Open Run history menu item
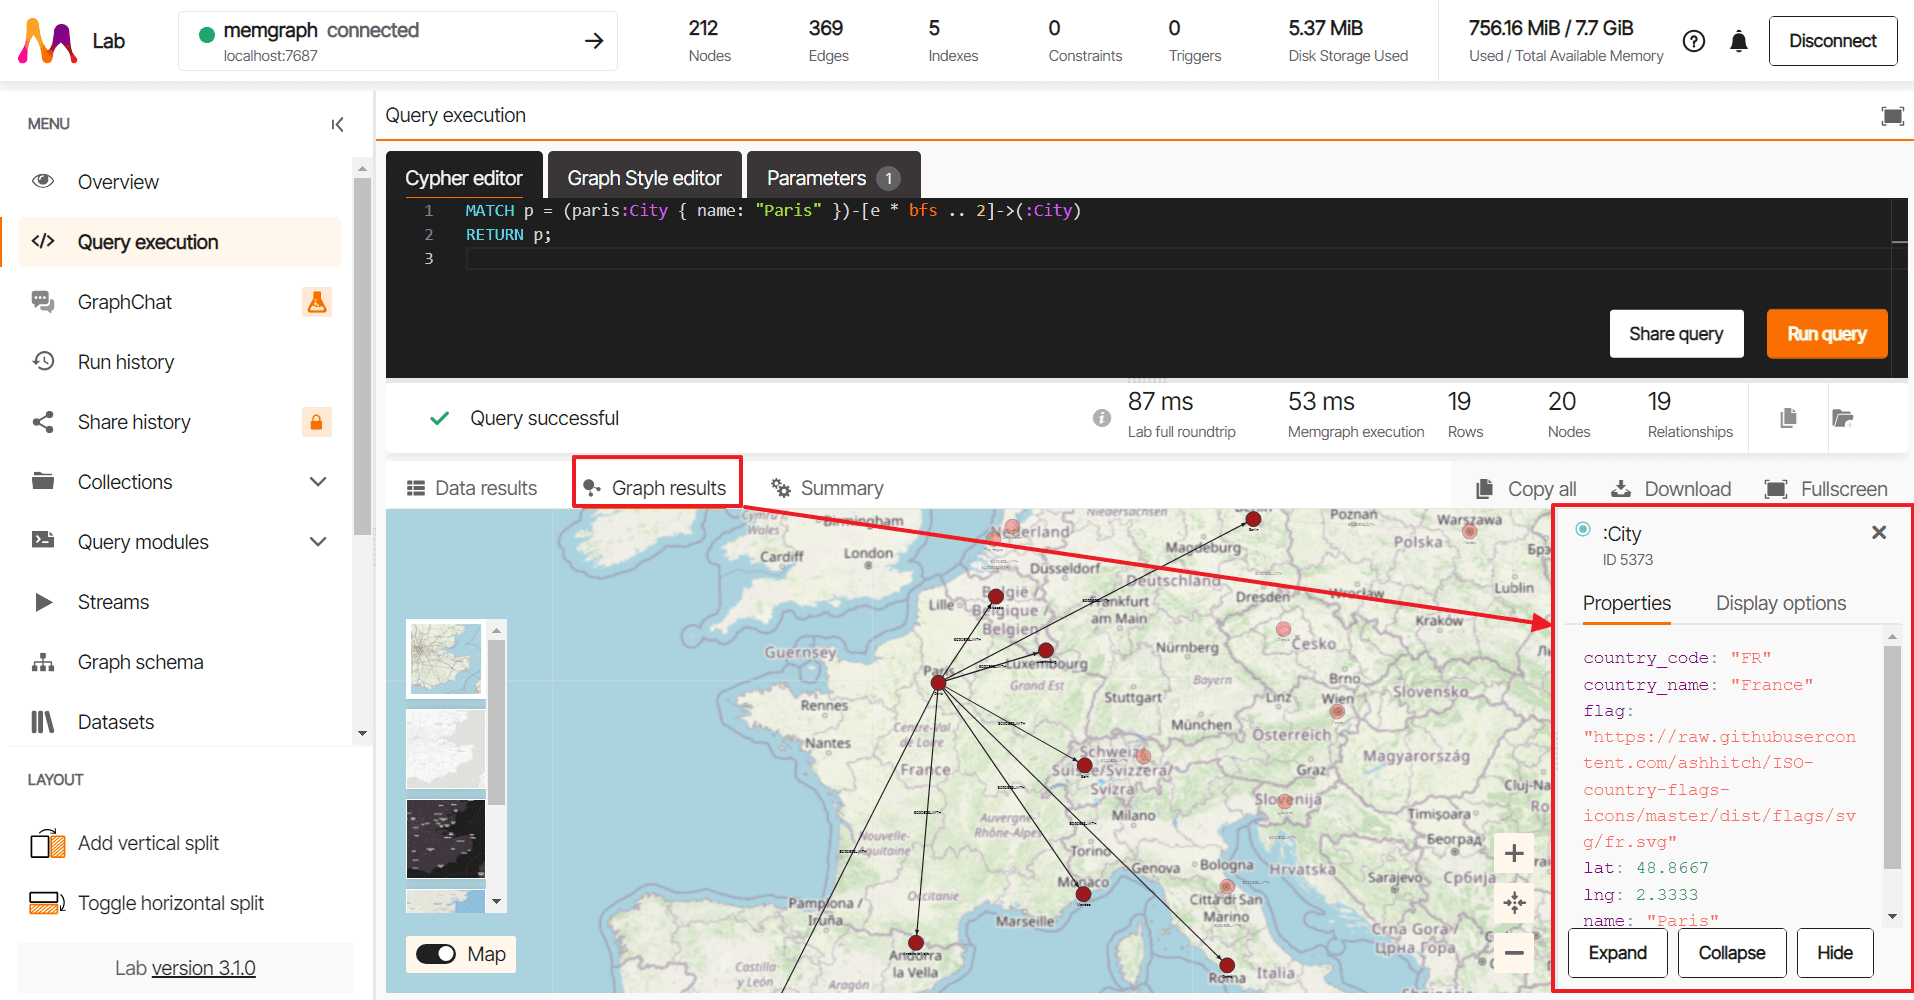This screenshot has width=1914, height=1000. click(x=180, y=362)
